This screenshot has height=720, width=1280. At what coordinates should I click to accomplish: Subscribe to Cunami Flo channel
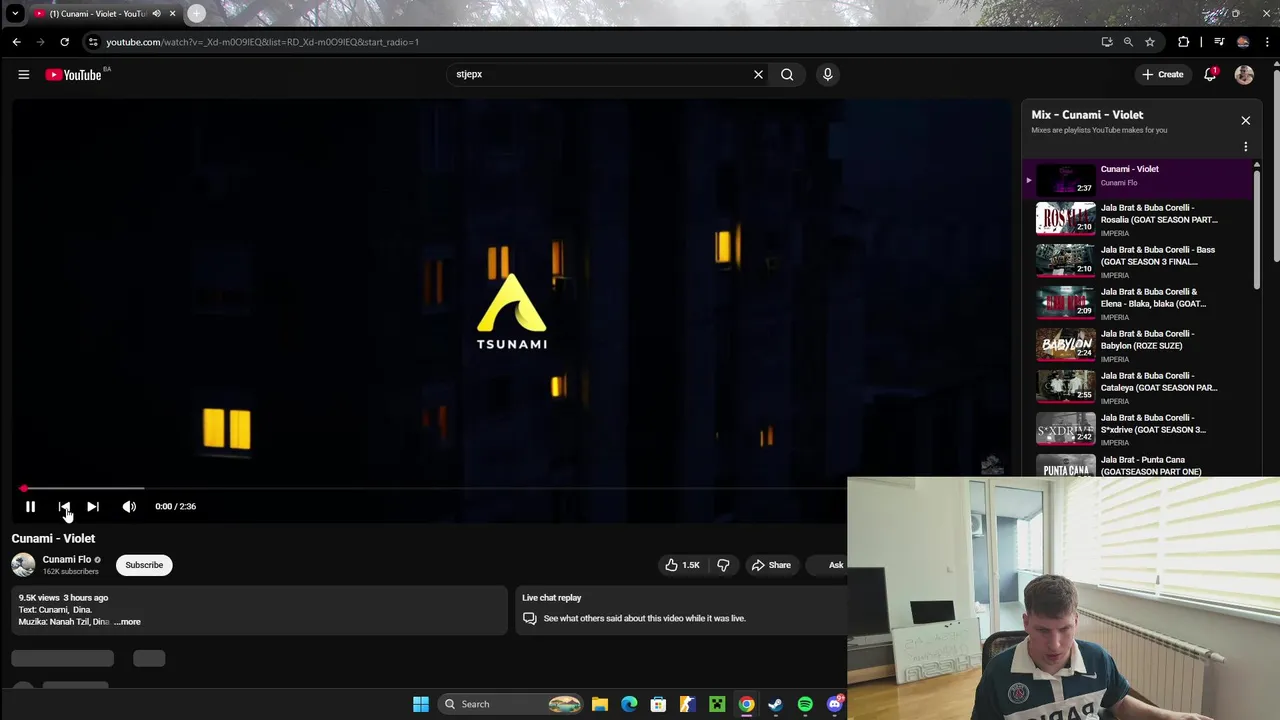(x=144, y=565)
